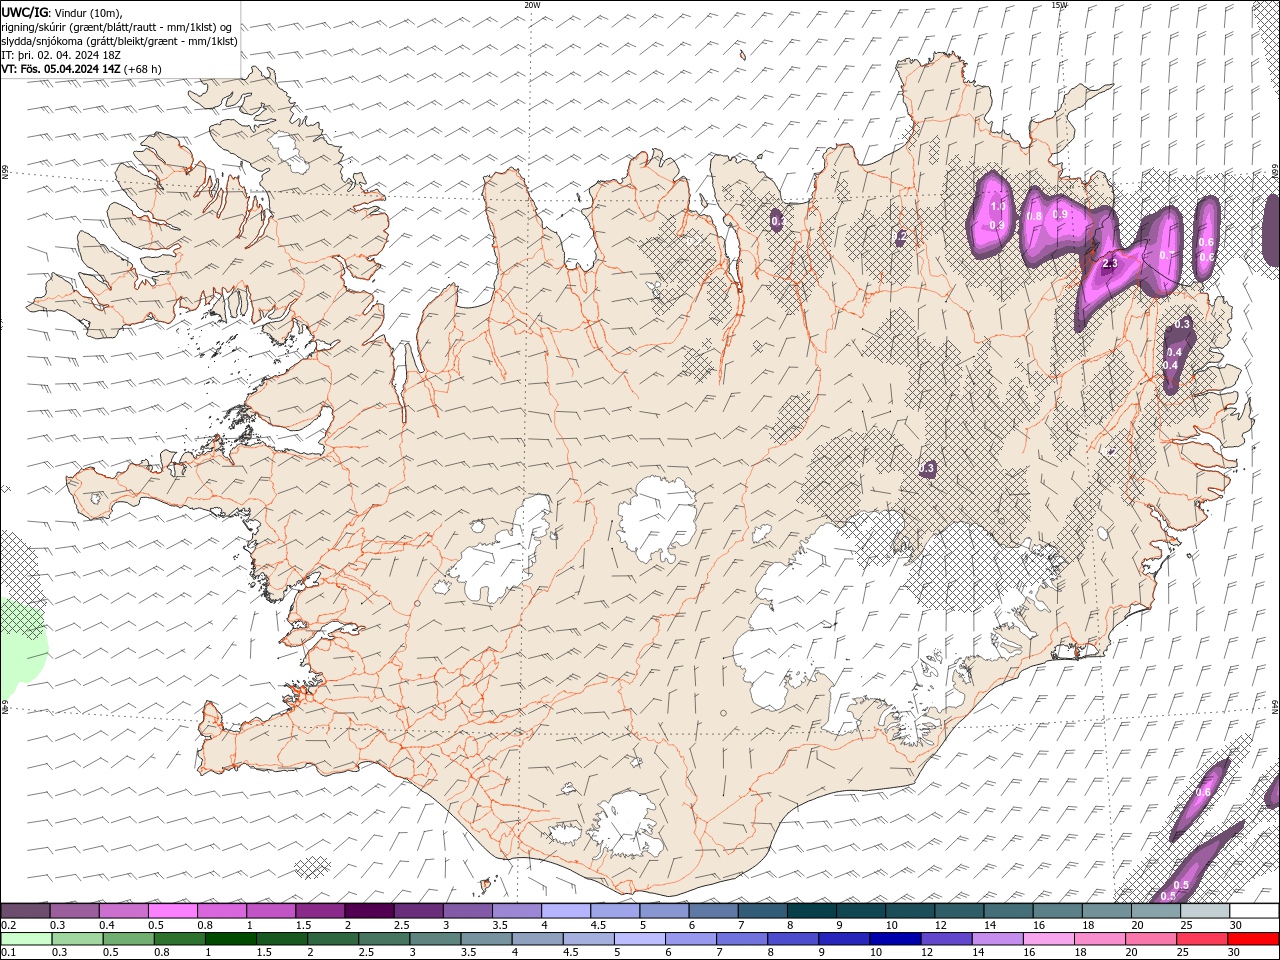Screen dimensions: 1280x960
Task: Click the header line 'UWC/IG: Vindur (10m),'
Action: 62,12
